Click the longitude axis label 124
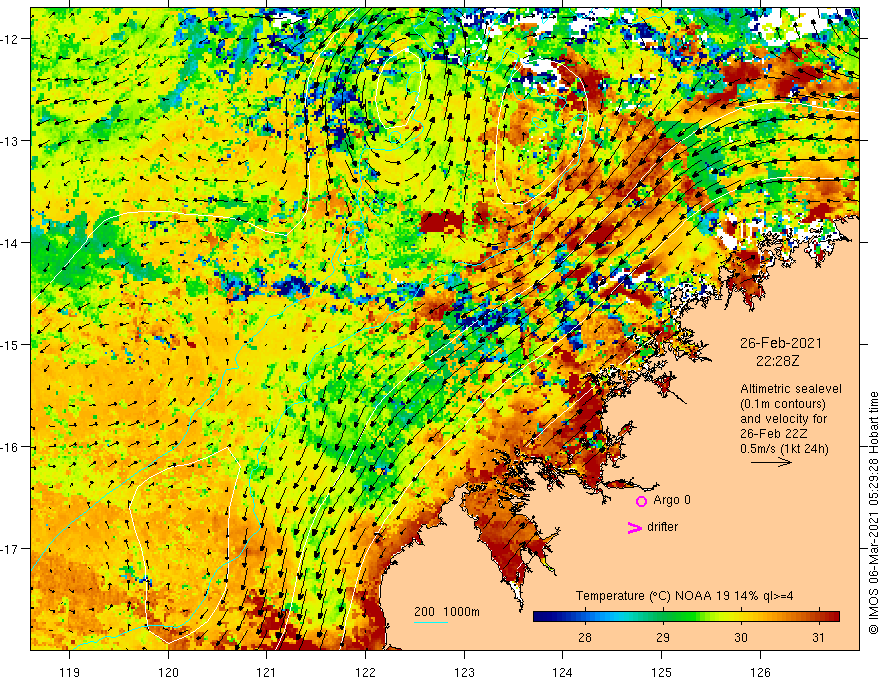This screenshot has width=880, height=680. pos(563,672)
